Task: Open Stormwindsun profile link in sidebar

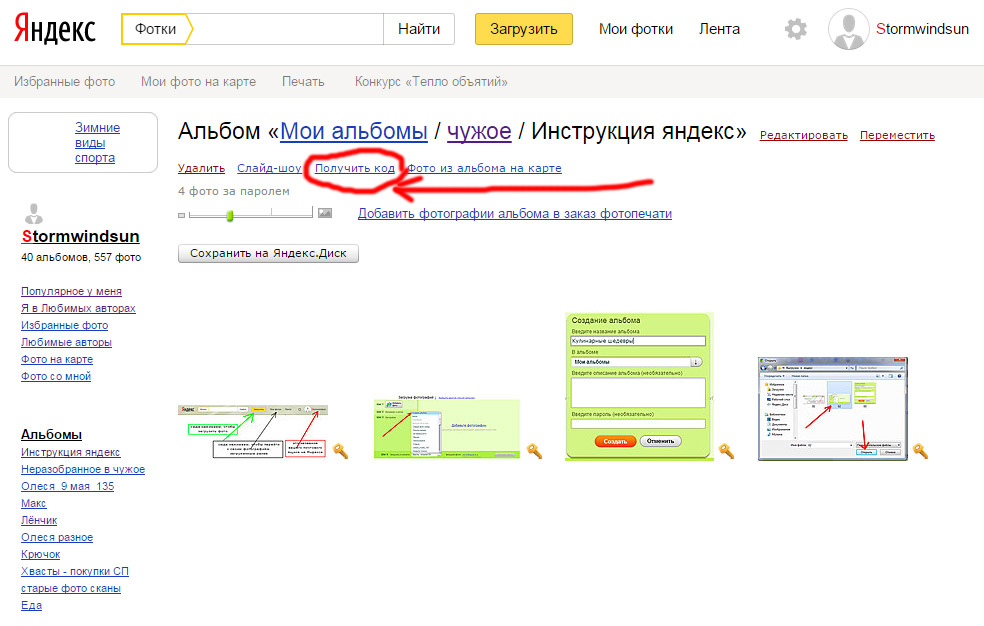Action: point(80,236)
